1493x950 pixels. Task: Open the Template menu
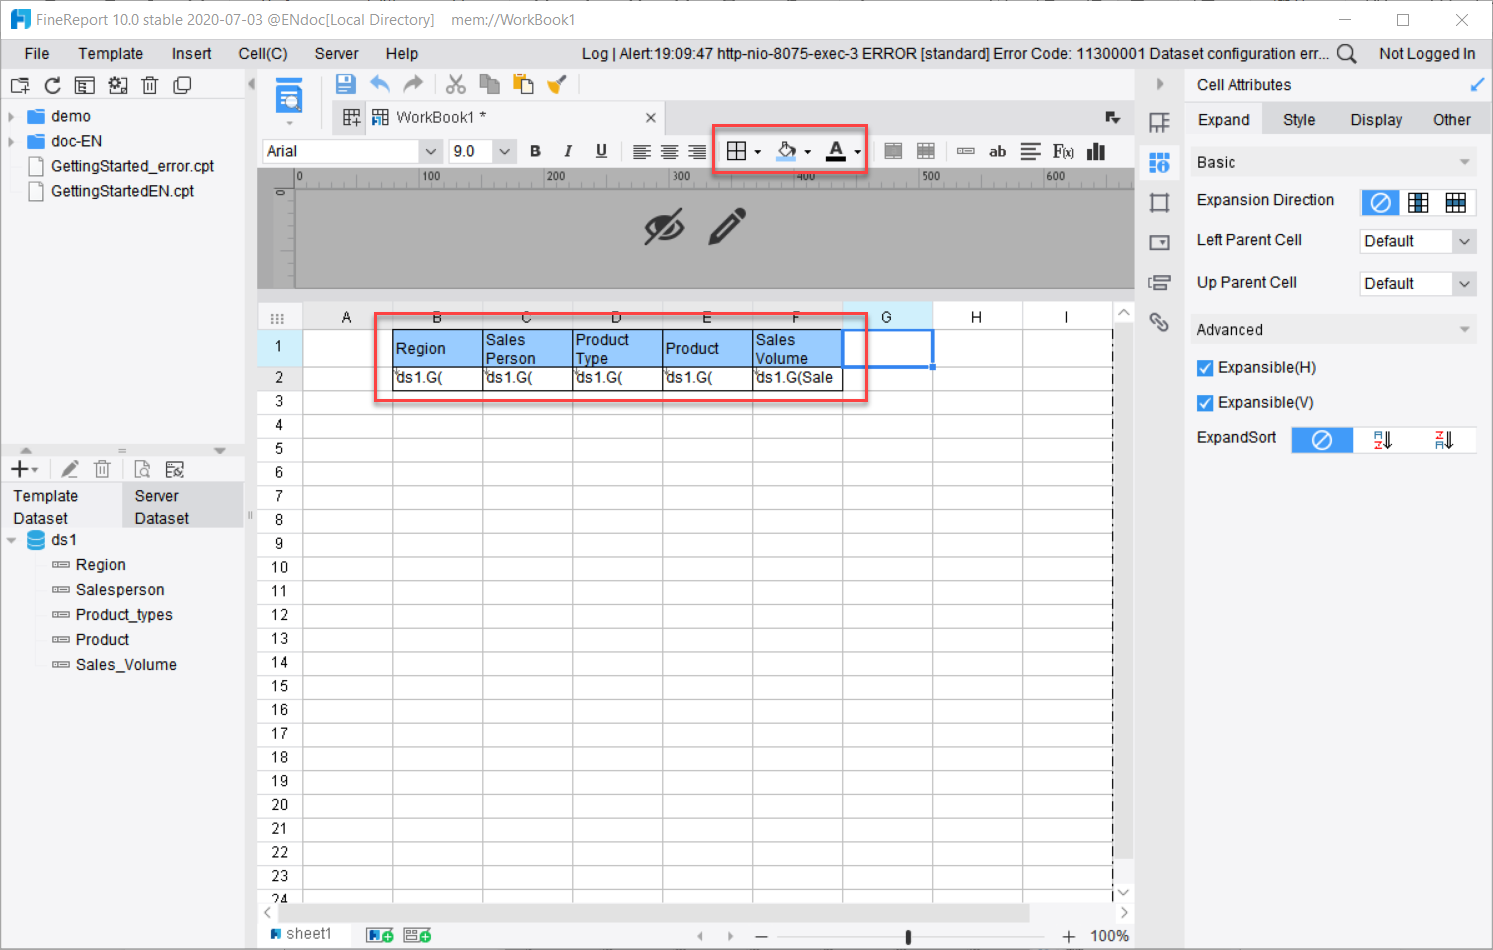point(111,54)
